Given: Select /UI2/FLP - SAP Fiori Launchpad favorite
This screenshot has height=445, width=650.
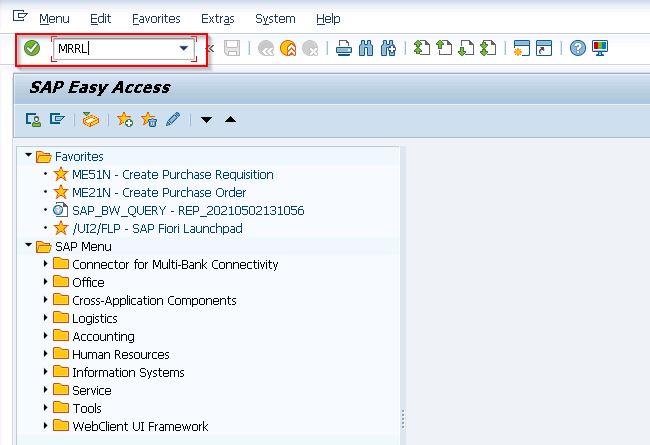Looking at the screenshot, I should (157, 229).
